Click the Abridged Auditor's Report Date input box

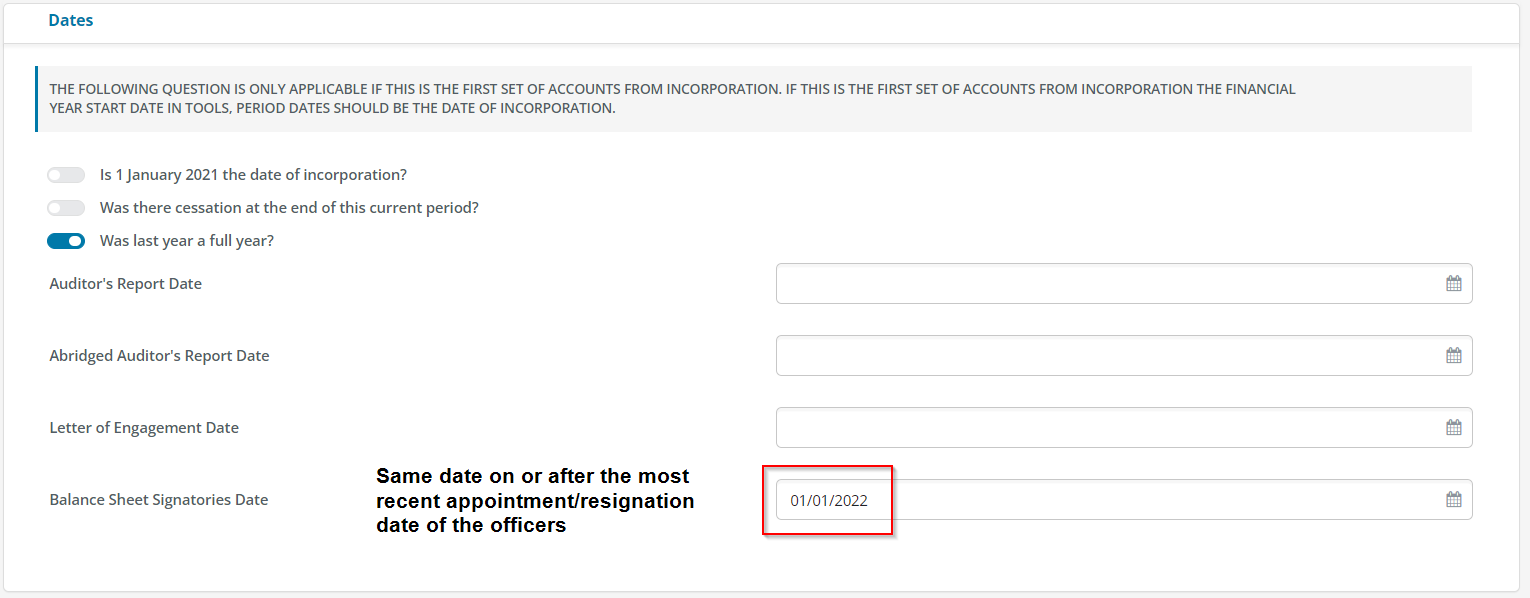1124,356
